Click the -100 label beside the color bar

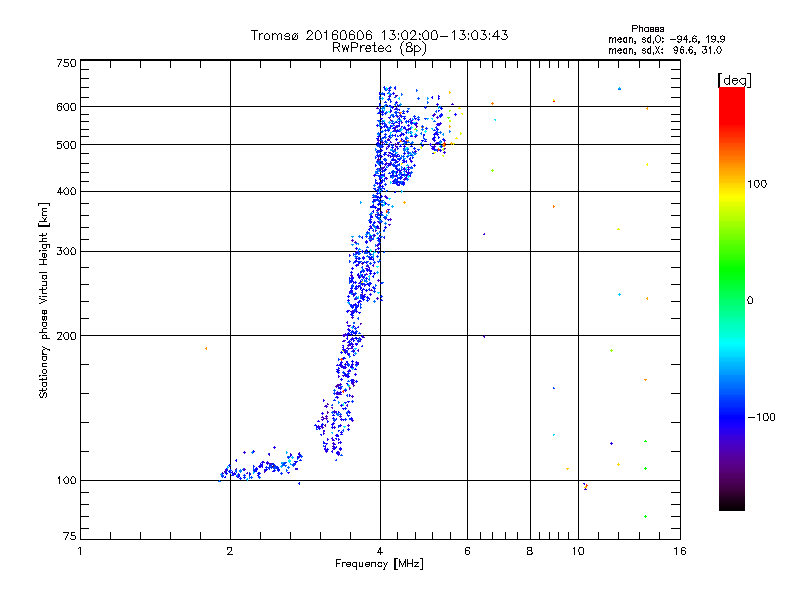click(761, 417)
